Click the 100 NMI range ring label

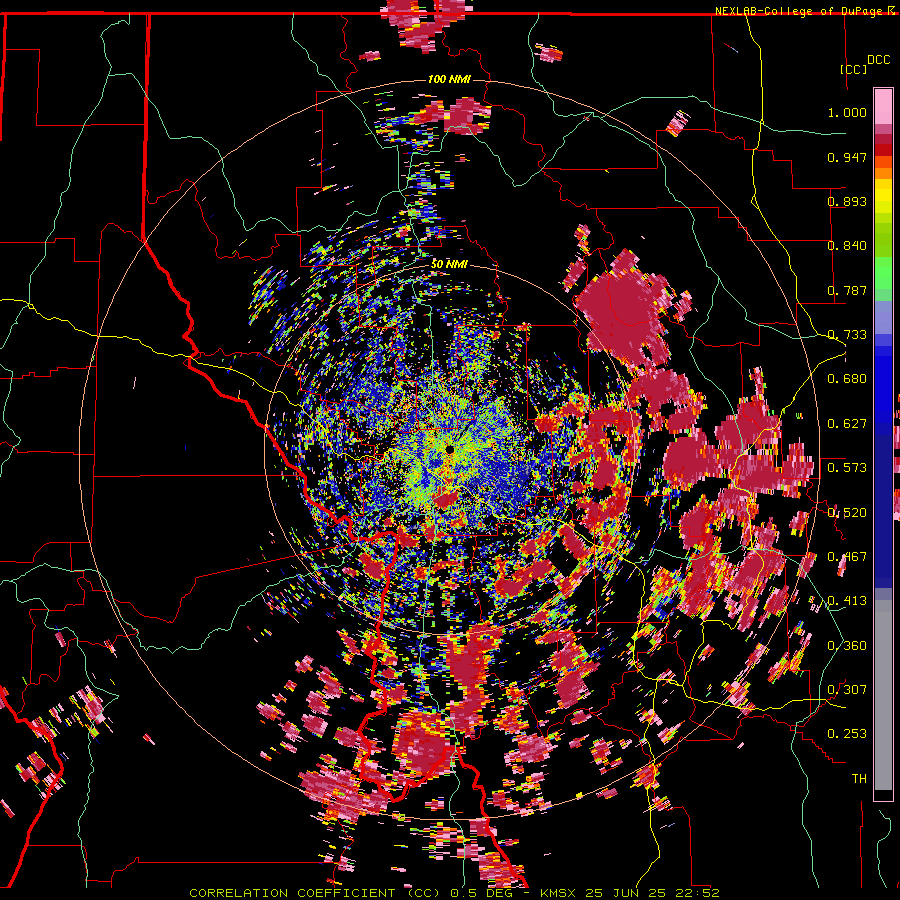pyautogui.click(x=449, y=79)
